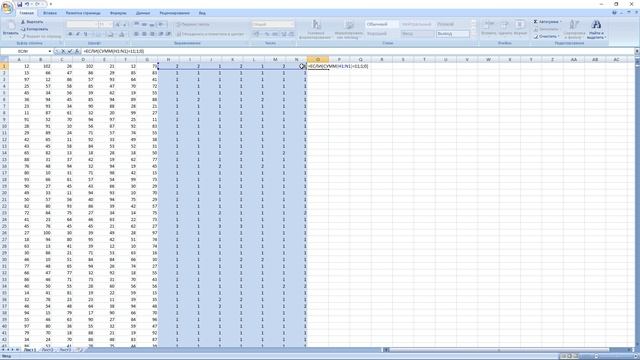The height and width of the screenshot is (360, 640).
Task: Switch to Разметка страницы ribbon tab
Action: pos(83,13)
